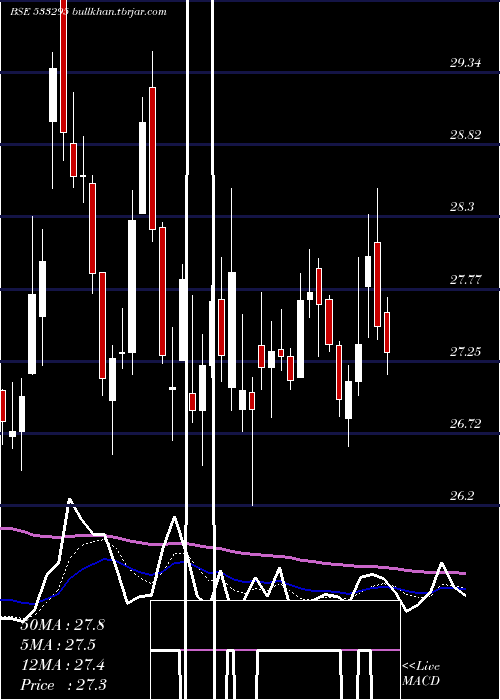This screenshot has width=500, height=700.
Task: Click the 12MA : 27.4 legend text
Action: pyautogui.click(x=62, y=665)
